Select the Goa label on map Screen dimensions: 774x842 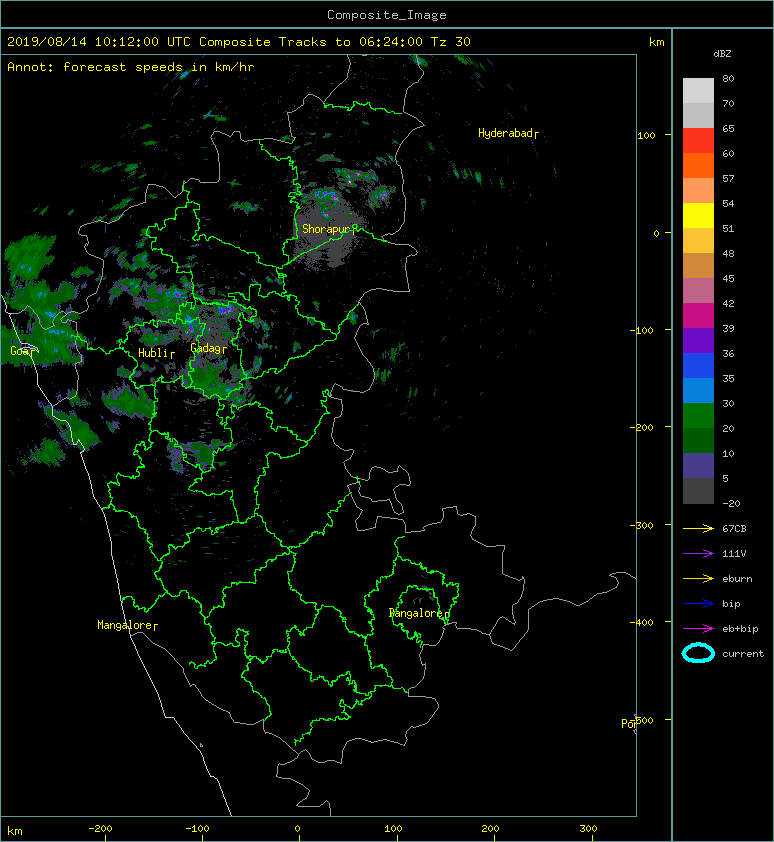pyautogui.click(x=22, y=351)
